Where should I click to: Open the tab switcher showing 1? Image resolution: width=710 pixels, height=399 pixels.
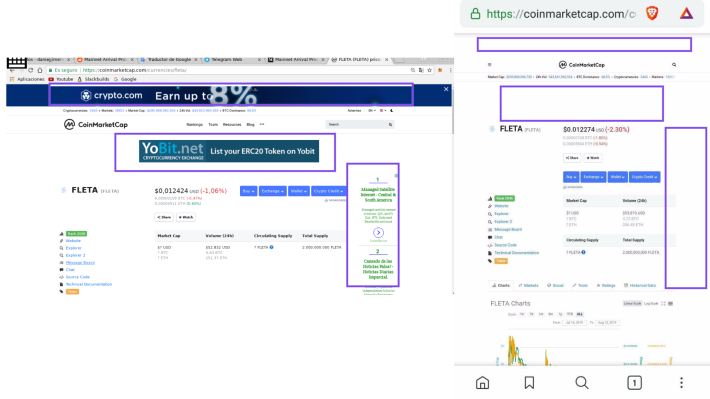point(634,383)
